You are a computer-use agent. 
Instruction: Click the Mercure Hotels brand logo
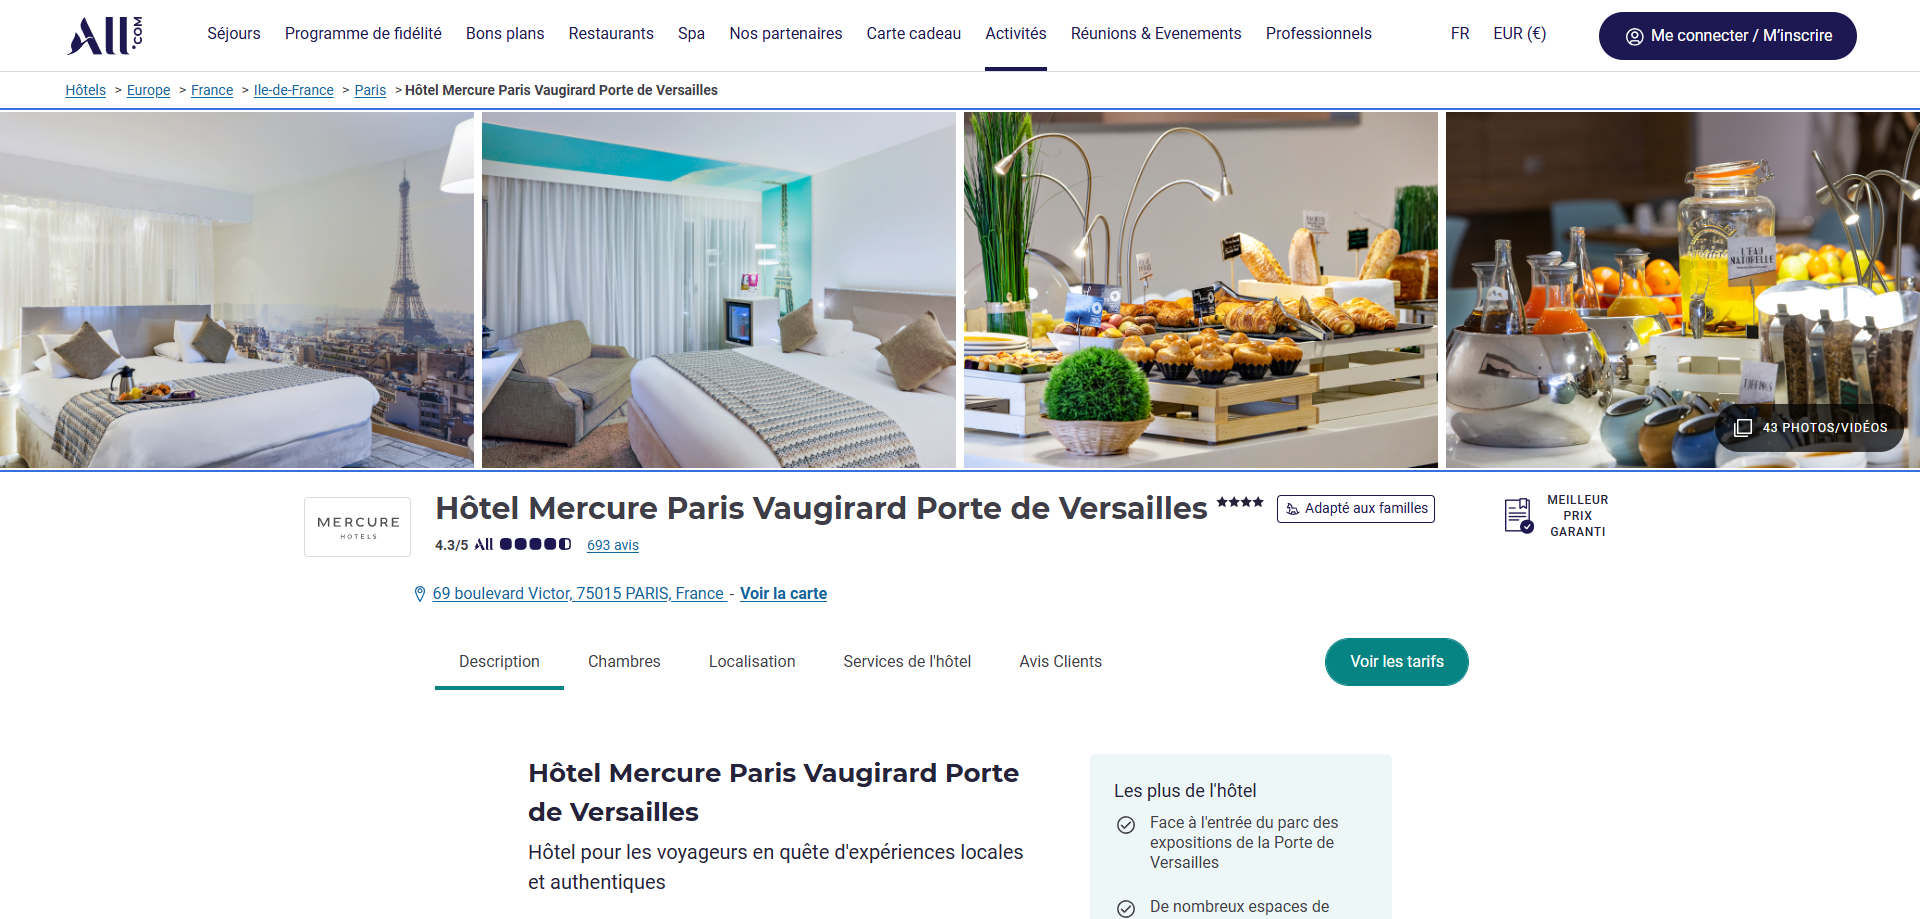click(358, 527)
